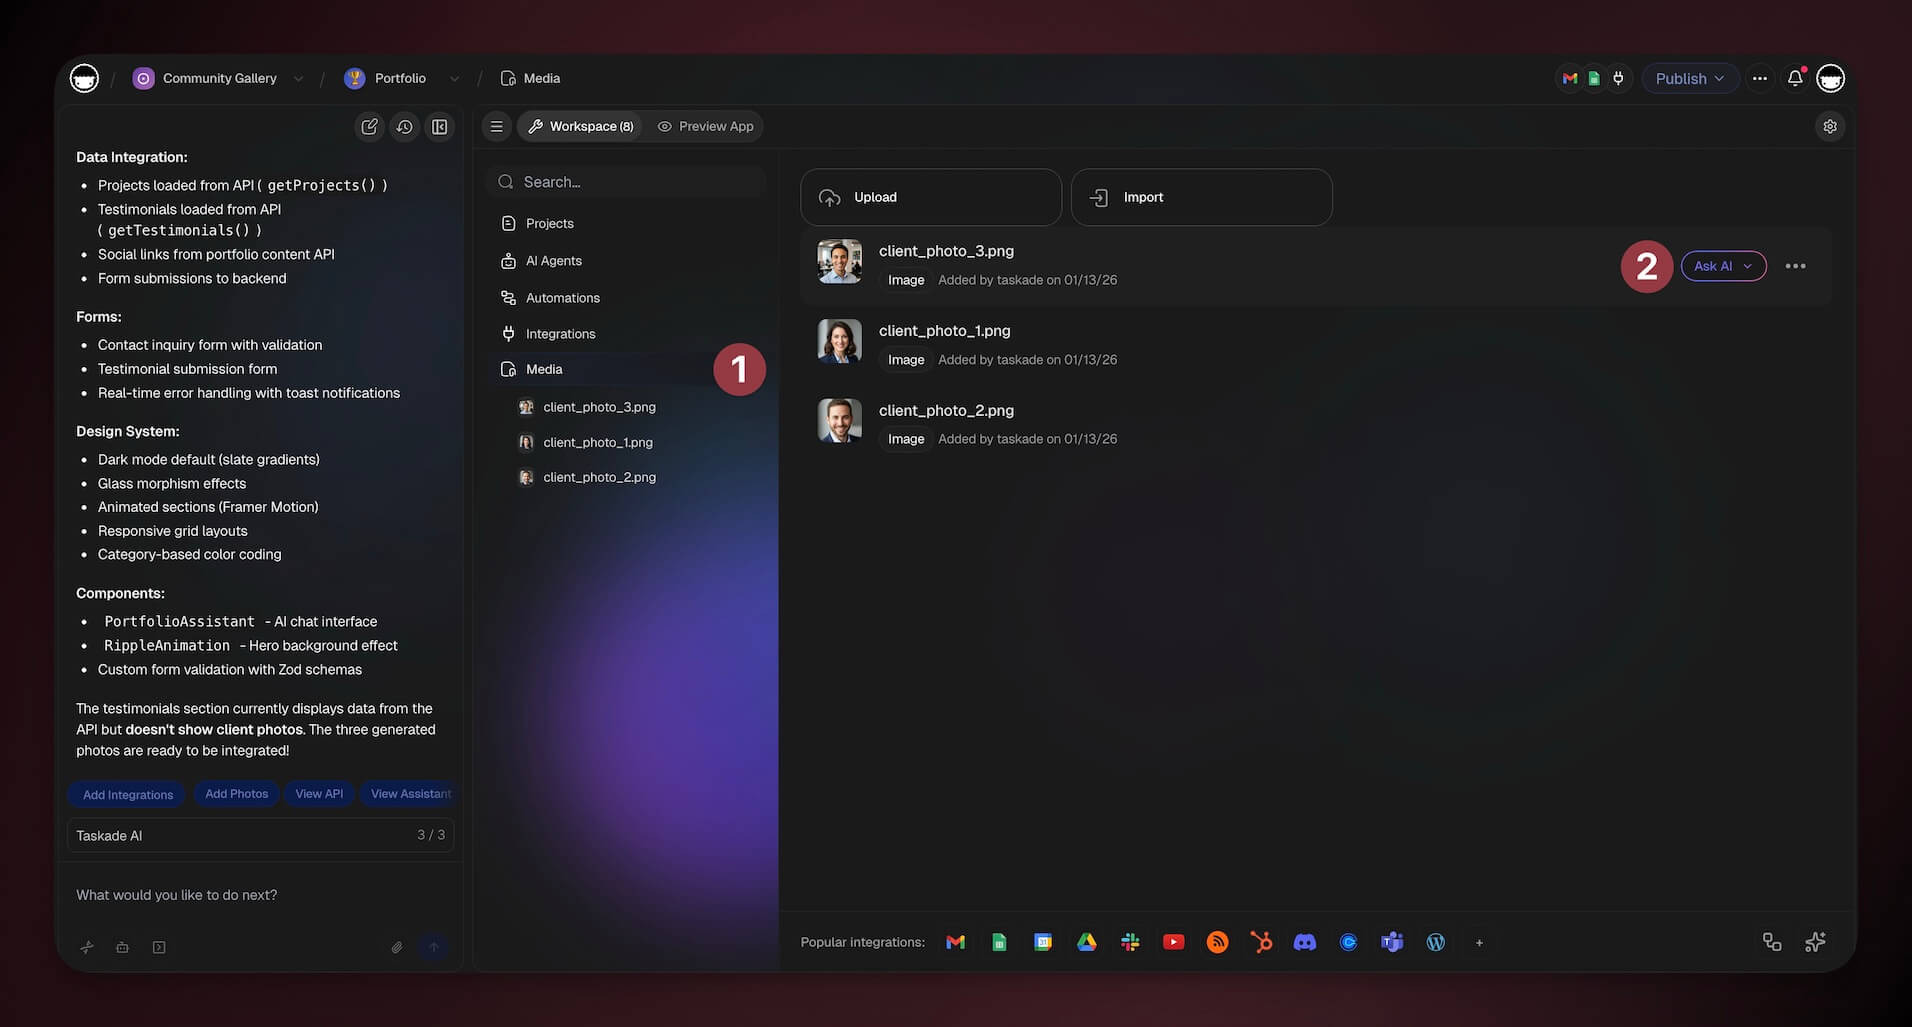Click the HubSpot integration icon
The image size is (1912, 1027).
point(1261,942)
